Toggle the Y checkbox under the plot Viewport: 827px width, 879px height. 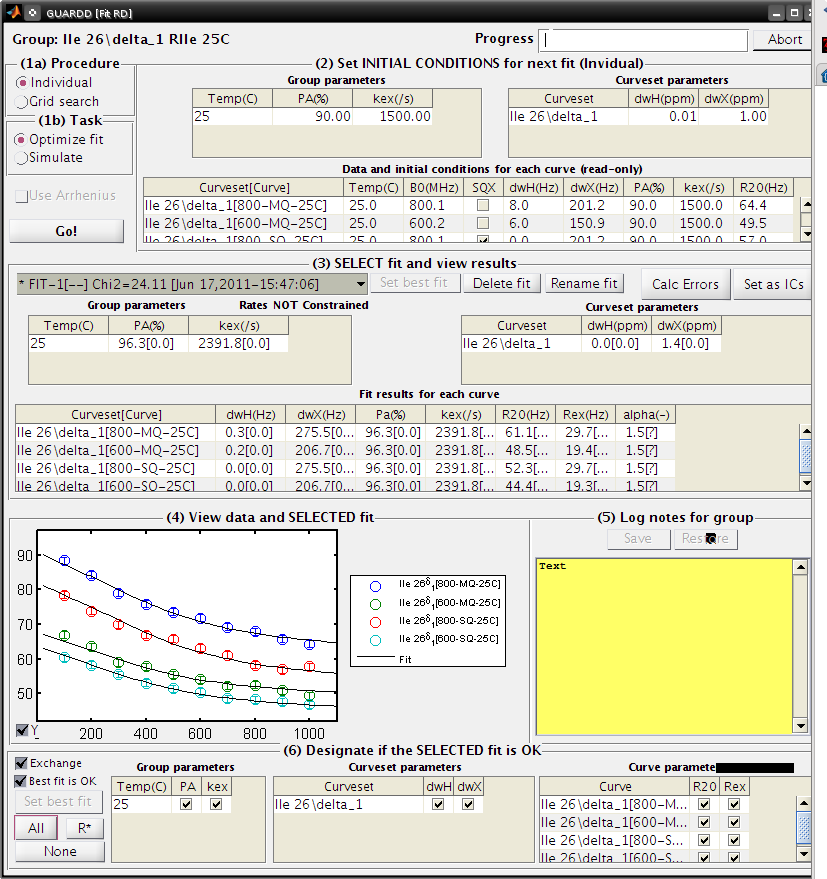(x=22, y=730)
